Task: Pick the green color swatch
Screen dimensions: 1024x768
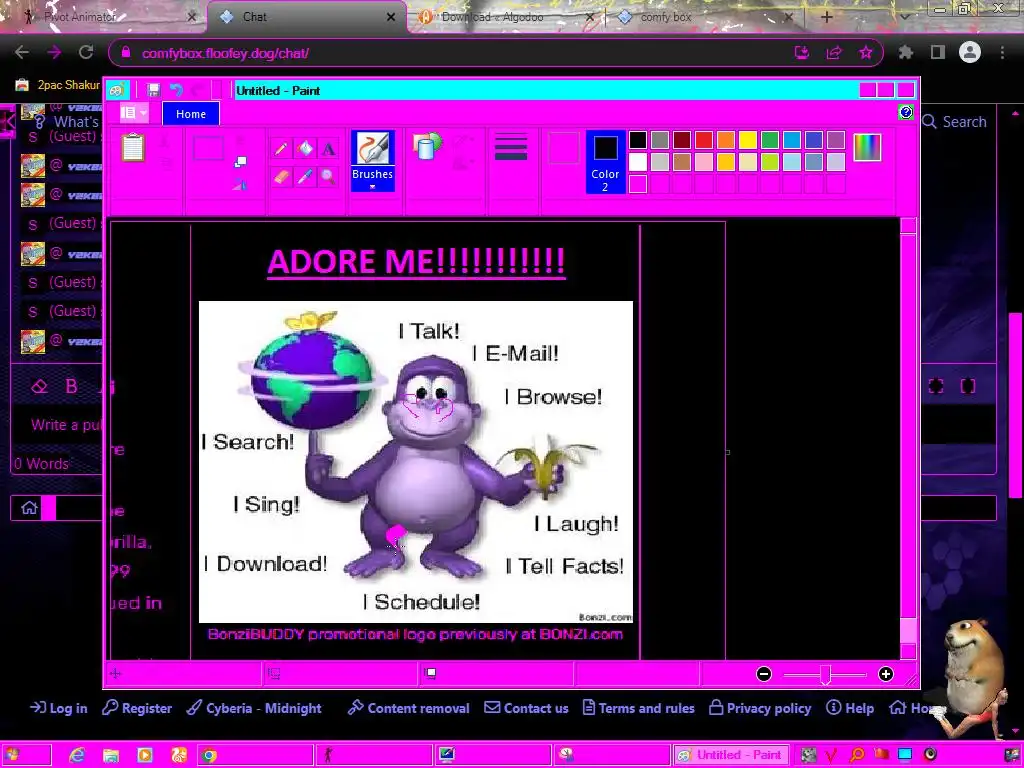Action: coord(770,140)
